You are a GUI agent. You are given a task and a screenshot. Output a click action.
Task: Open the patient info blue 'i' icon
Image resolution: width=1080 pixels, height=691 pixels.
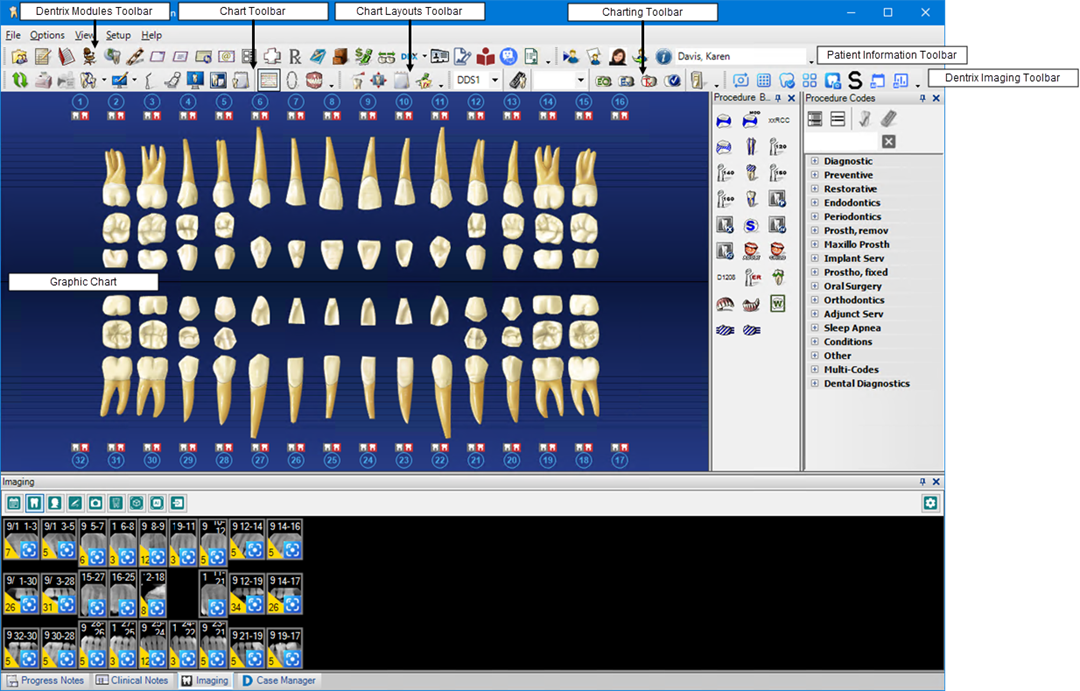(663, 57)
